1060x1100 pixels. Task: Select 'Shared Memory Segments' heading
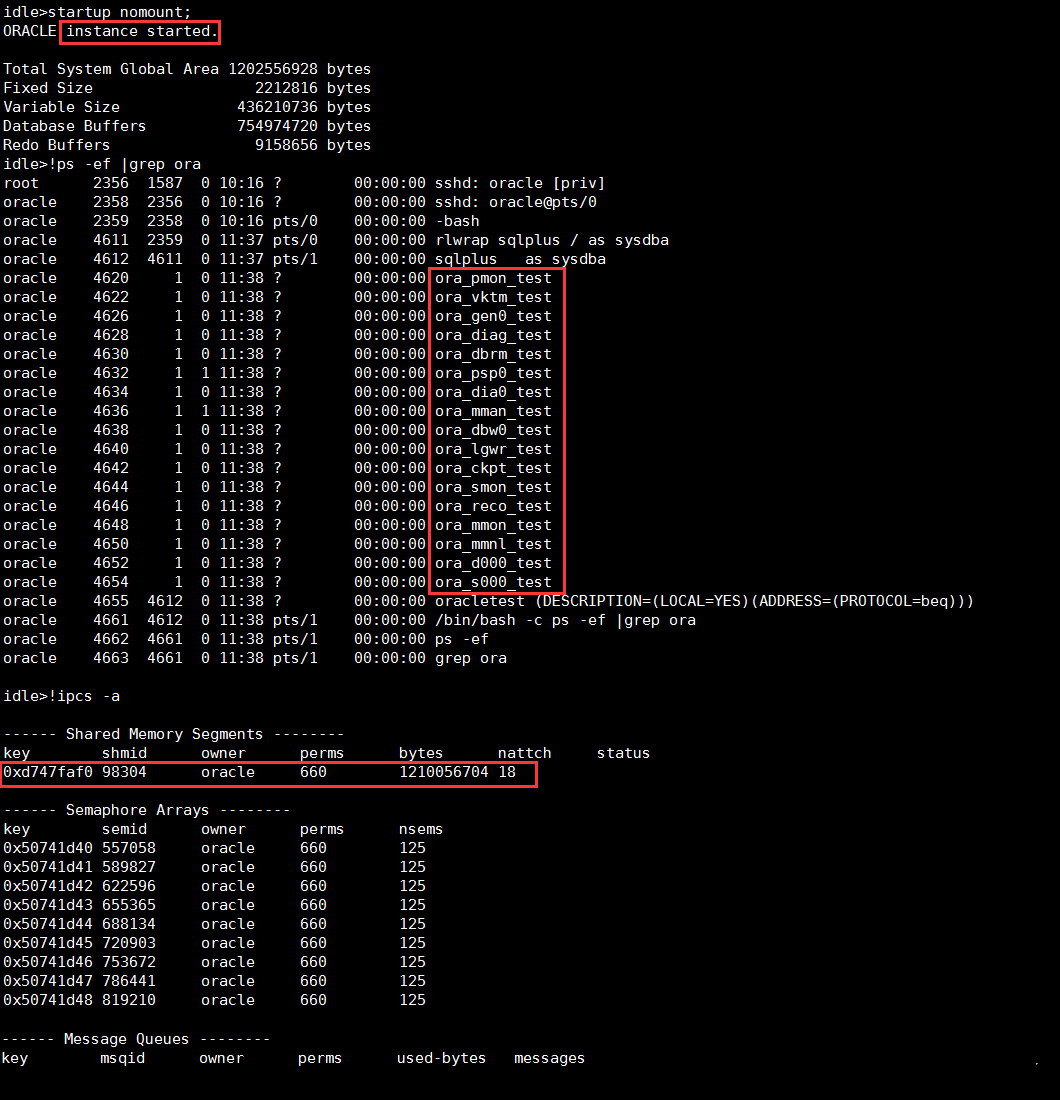coord(164,734)
